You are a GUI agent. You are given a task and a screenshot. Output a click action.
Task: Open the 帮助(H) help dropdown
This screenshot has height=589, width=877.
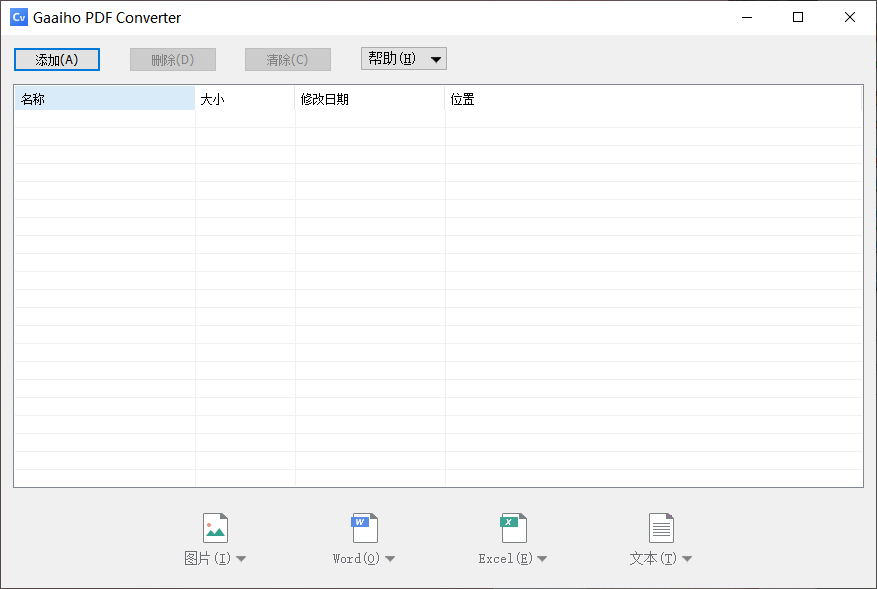coord(404,59)
